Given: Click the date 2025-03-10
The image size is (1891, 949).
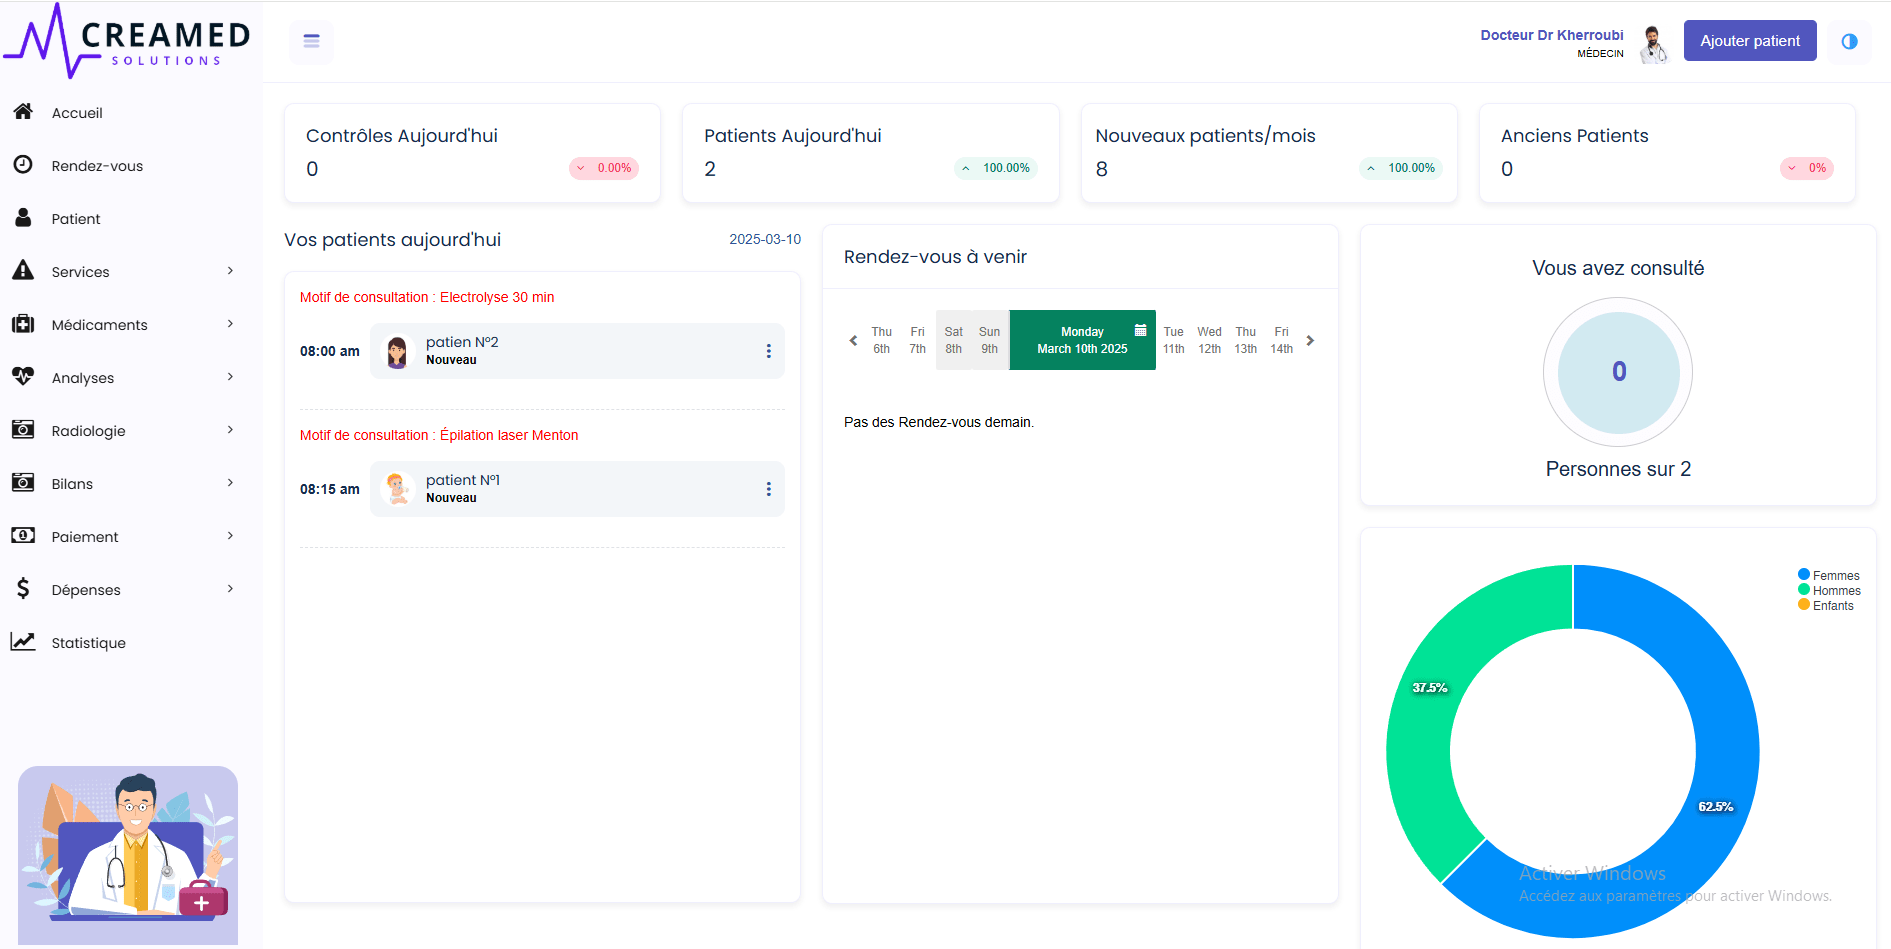Looking at the screenshot, I should 765,239.
